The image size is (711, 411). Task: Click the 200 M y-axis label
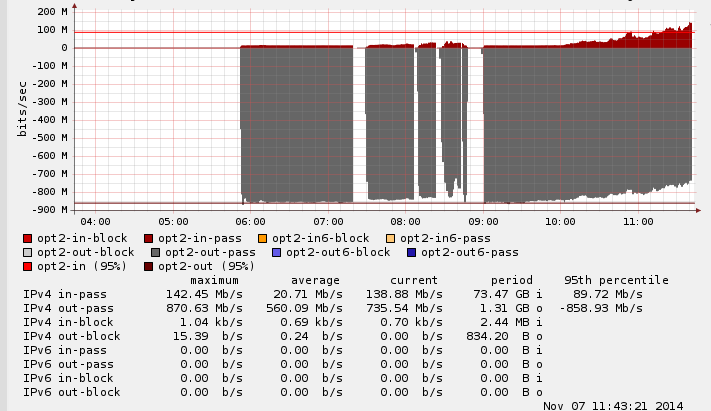coord(53,12)
